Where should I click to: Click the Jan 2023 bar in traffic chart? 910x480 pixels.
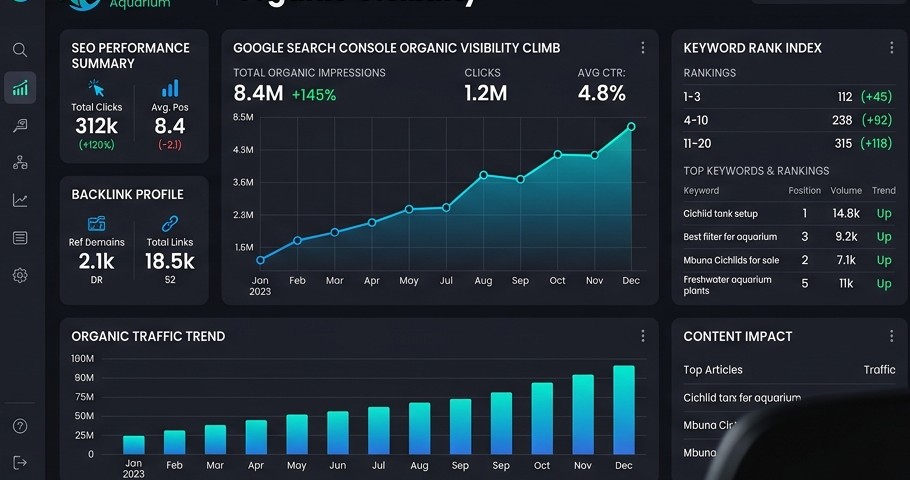click(133, 445)
